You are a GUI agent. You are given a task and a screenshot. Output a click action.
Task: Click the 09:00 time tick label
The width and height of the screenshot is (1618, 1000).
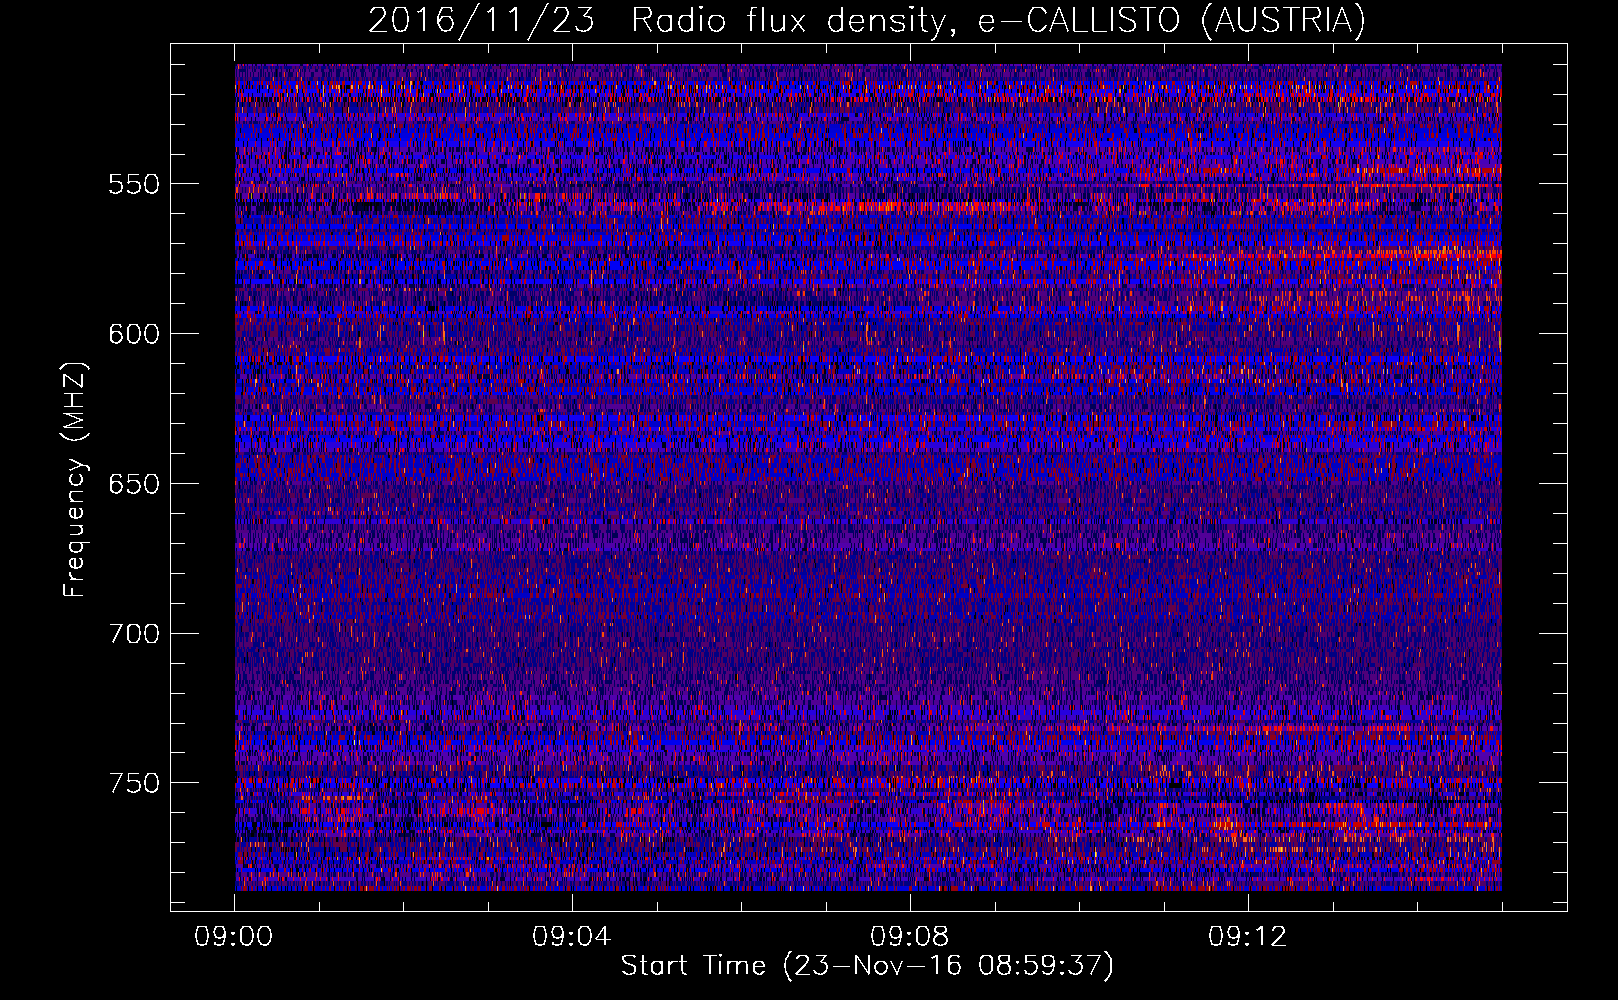point(234,937)
